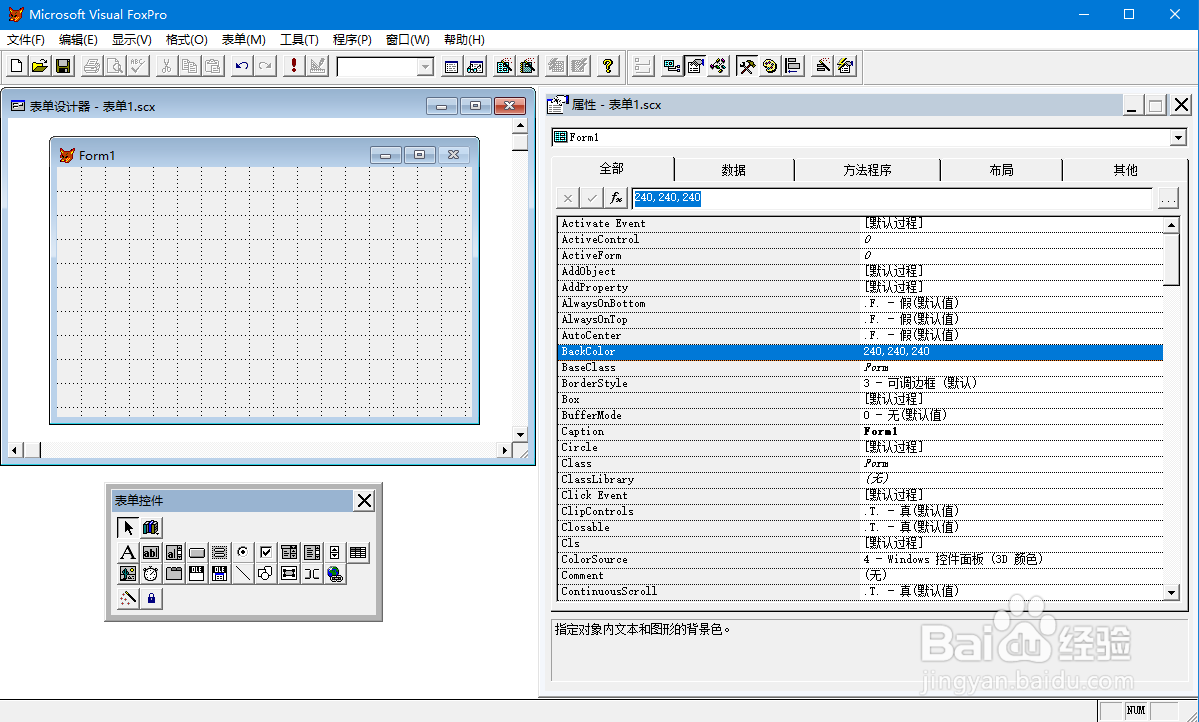This screenshot has width=1199, height=722.
Task: Click the down arrow of properties list scrollbar
Action: tap(1171, 592)
